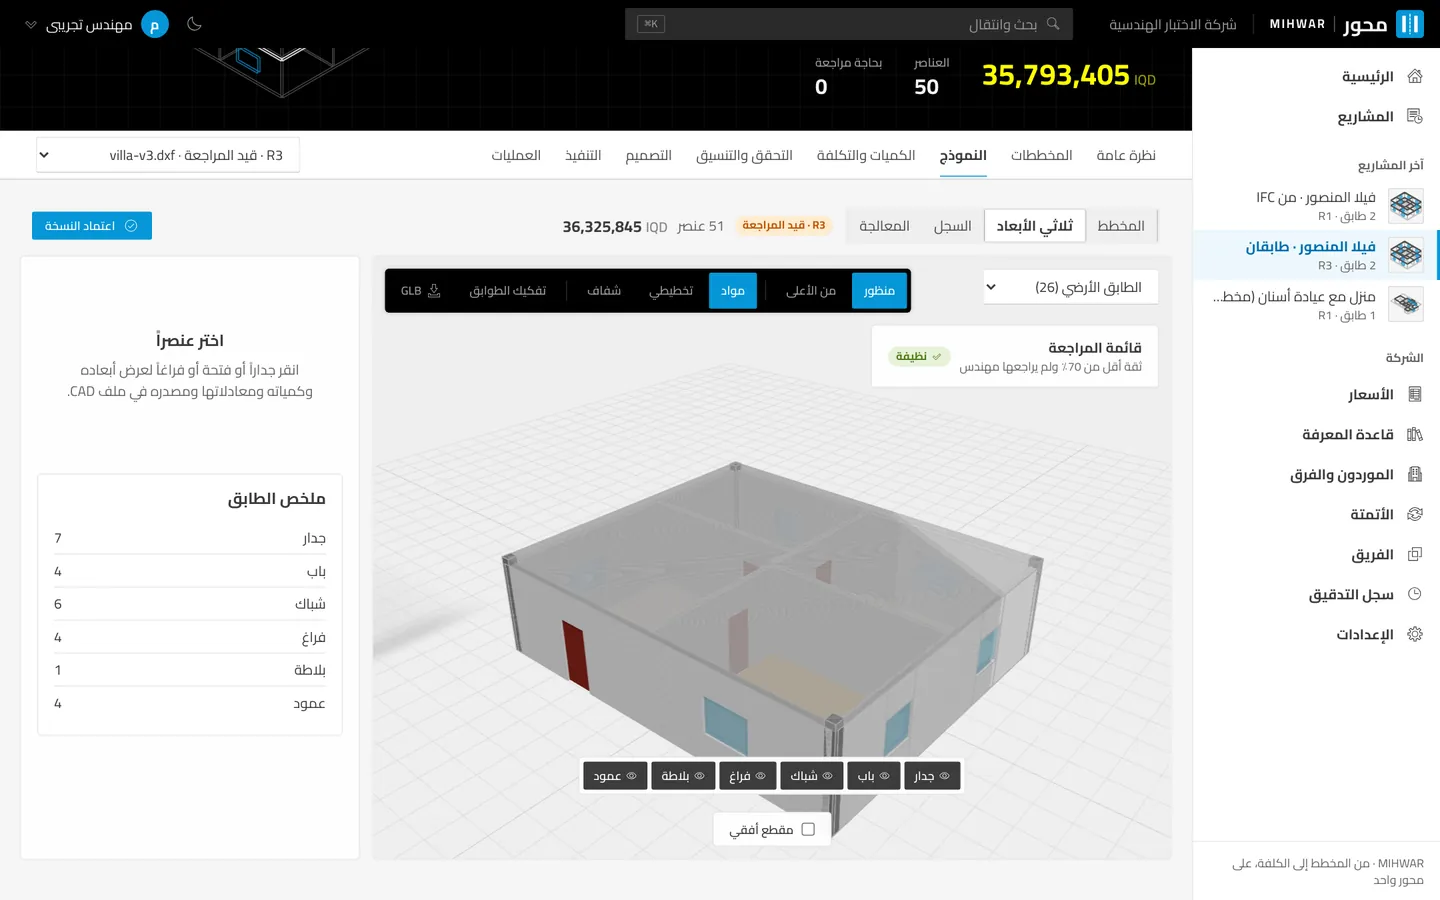
Task: Click the magnifier icon in the search bar
Action: click(x=1053, y=24)
